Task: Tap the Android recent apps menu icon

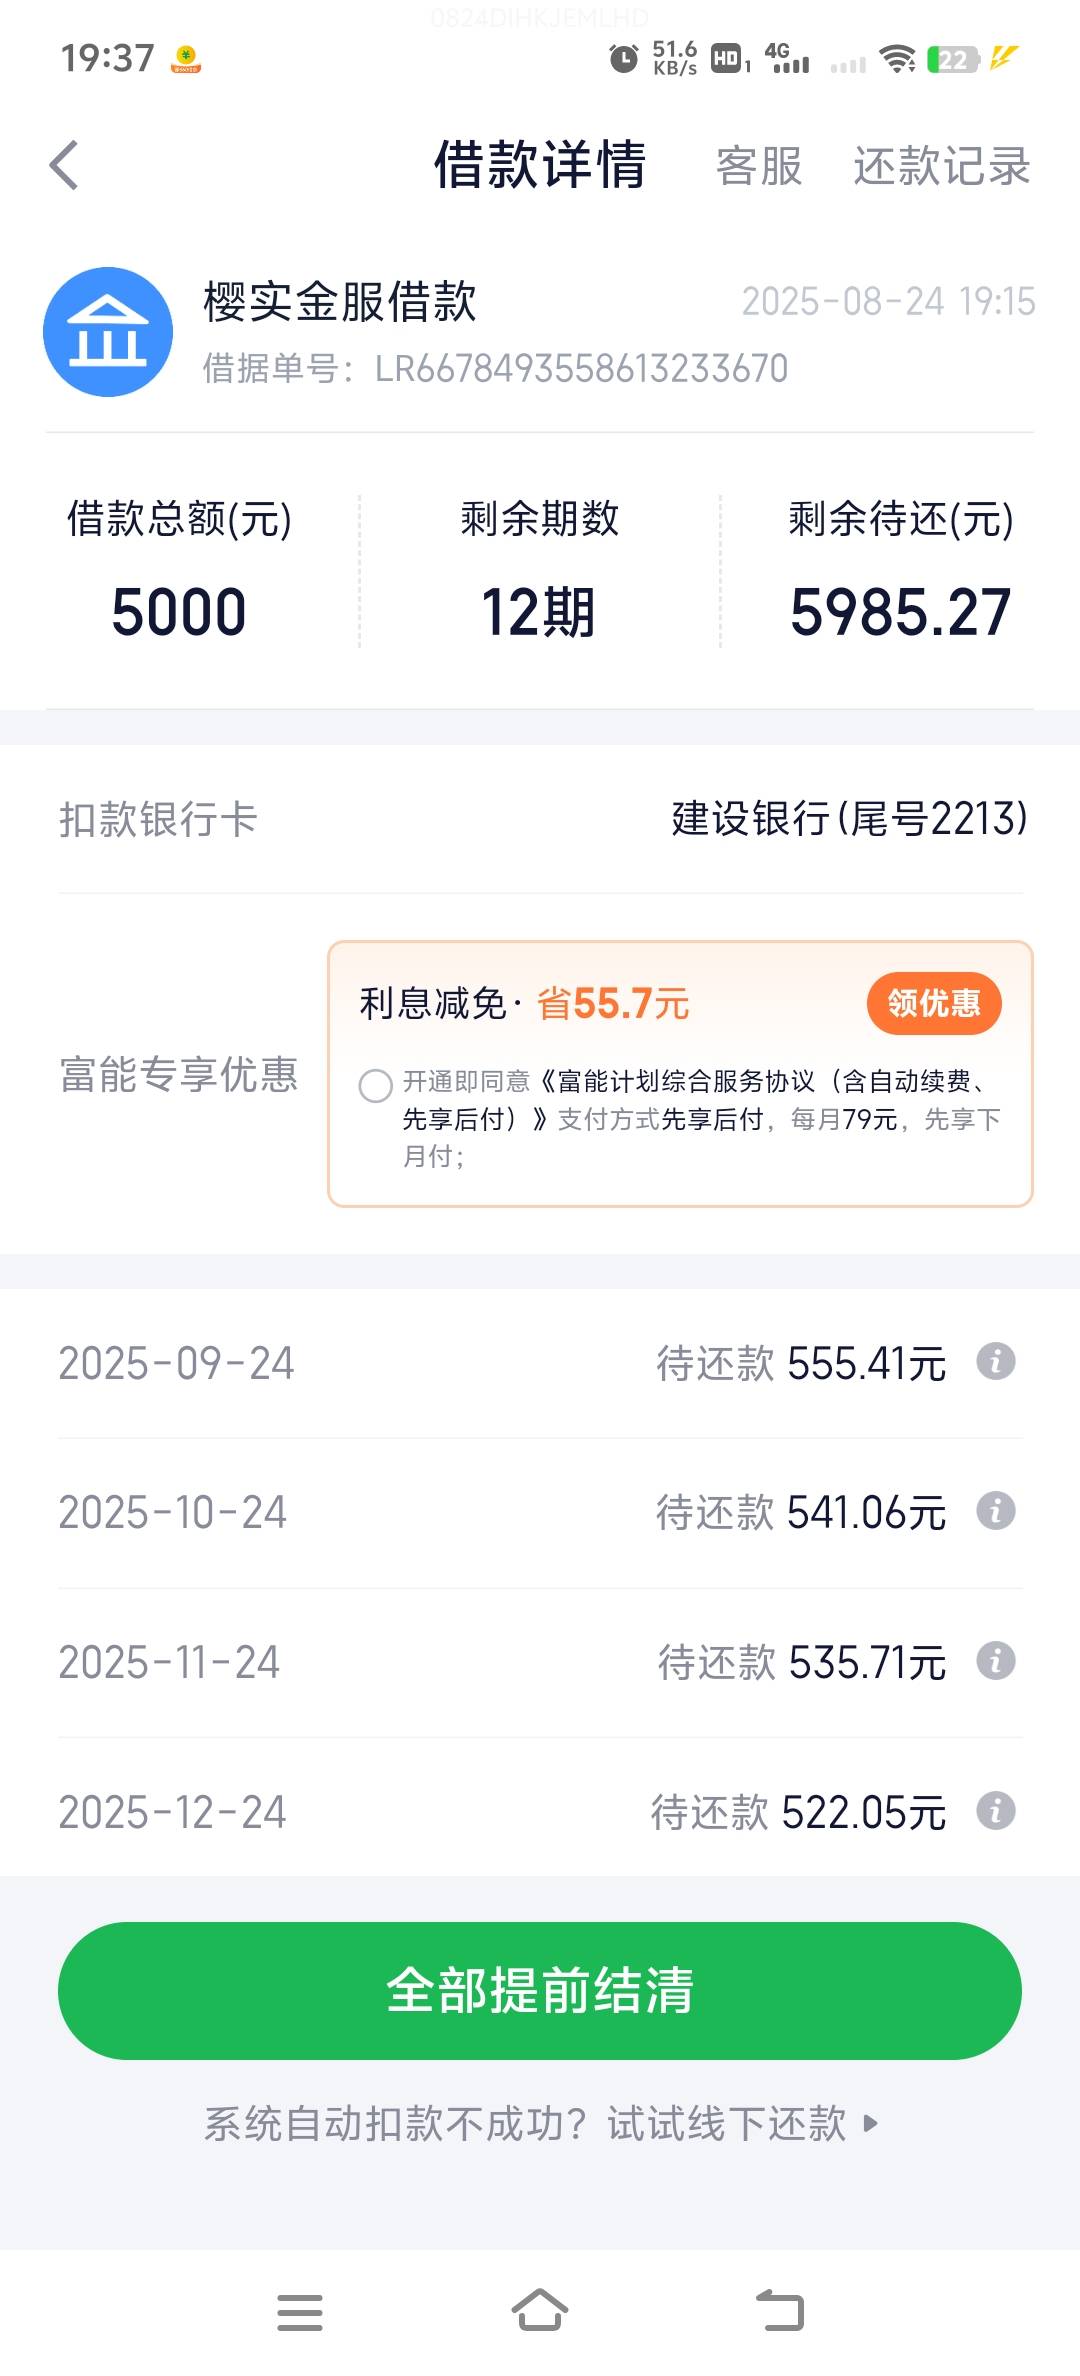Action: tap(300, 2312)
